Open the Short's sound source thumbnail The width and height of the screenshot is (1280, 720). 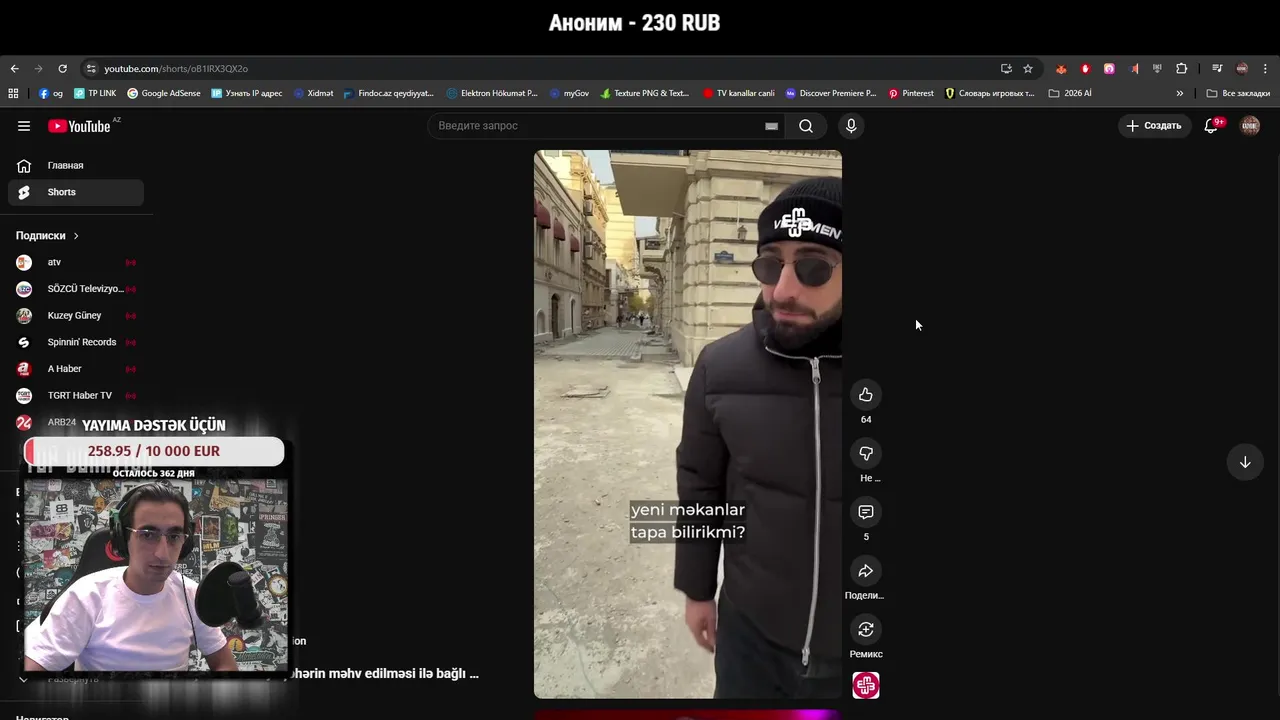pos(866,686)
